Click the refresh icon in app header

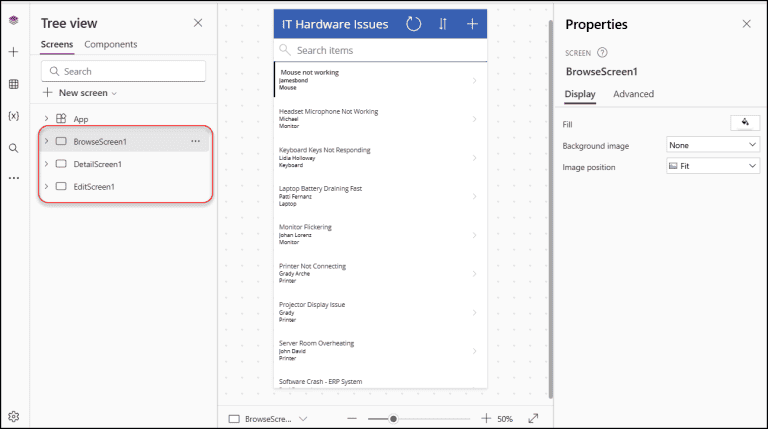413,24
